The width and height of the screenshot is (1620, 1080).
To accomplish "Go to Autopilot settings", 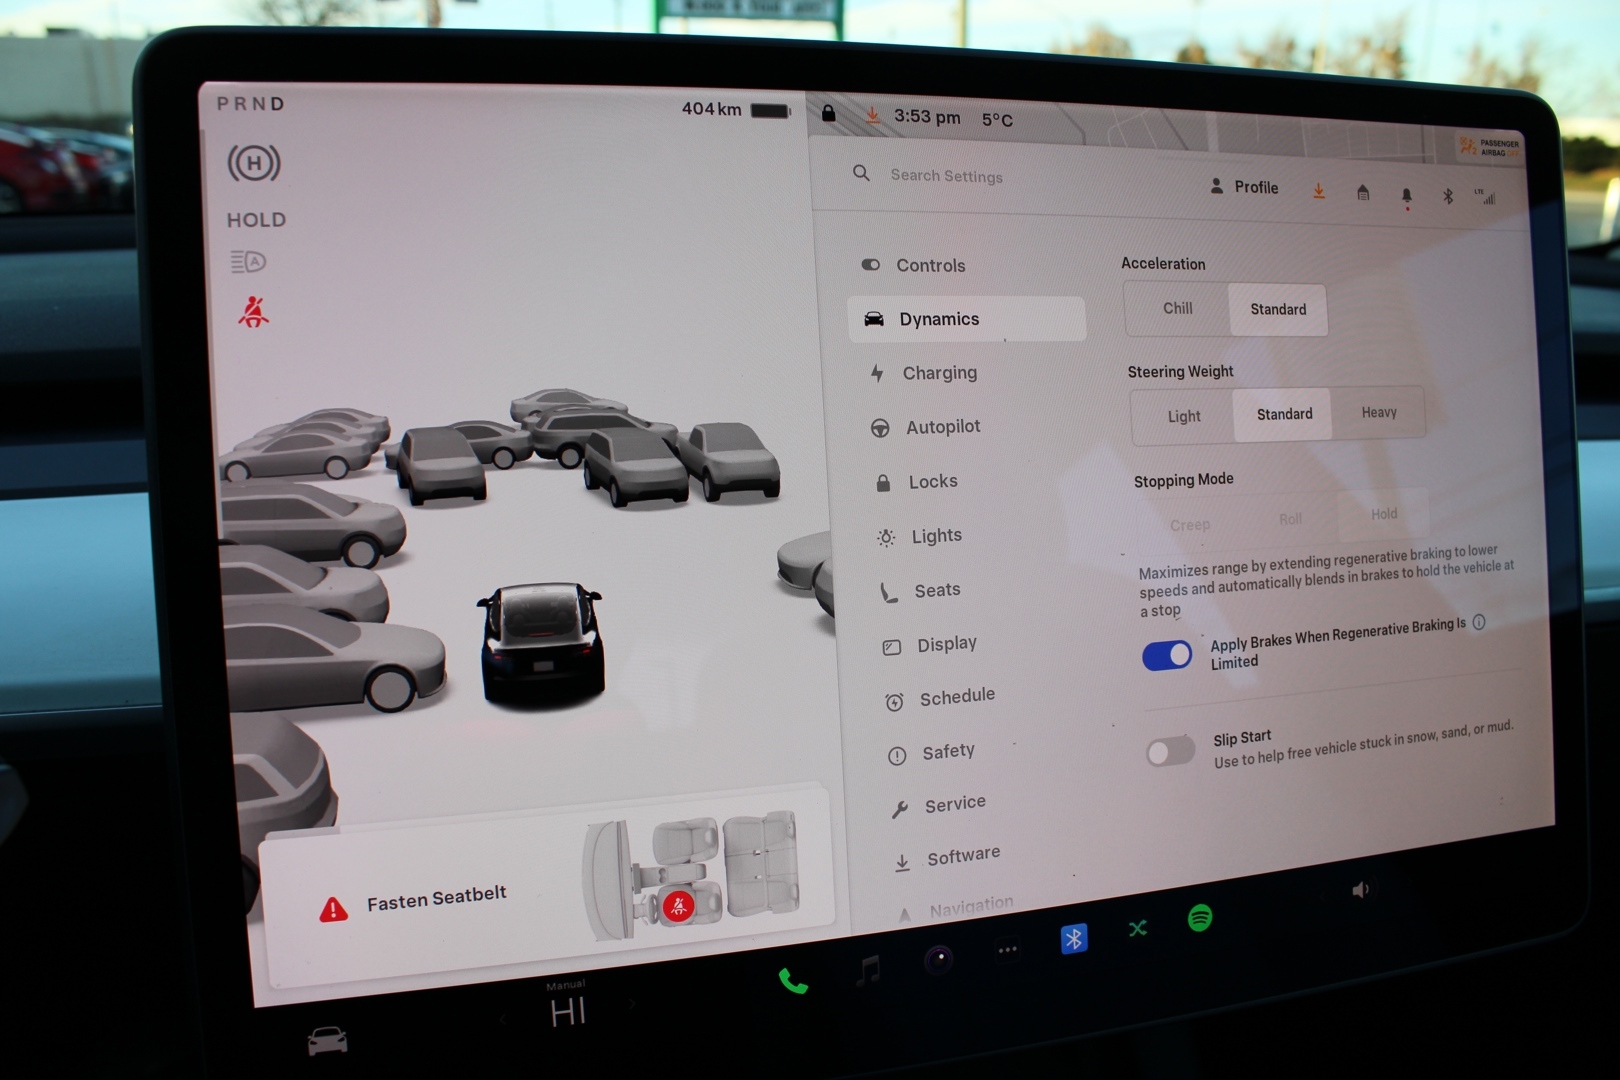I will coord(942,427).
